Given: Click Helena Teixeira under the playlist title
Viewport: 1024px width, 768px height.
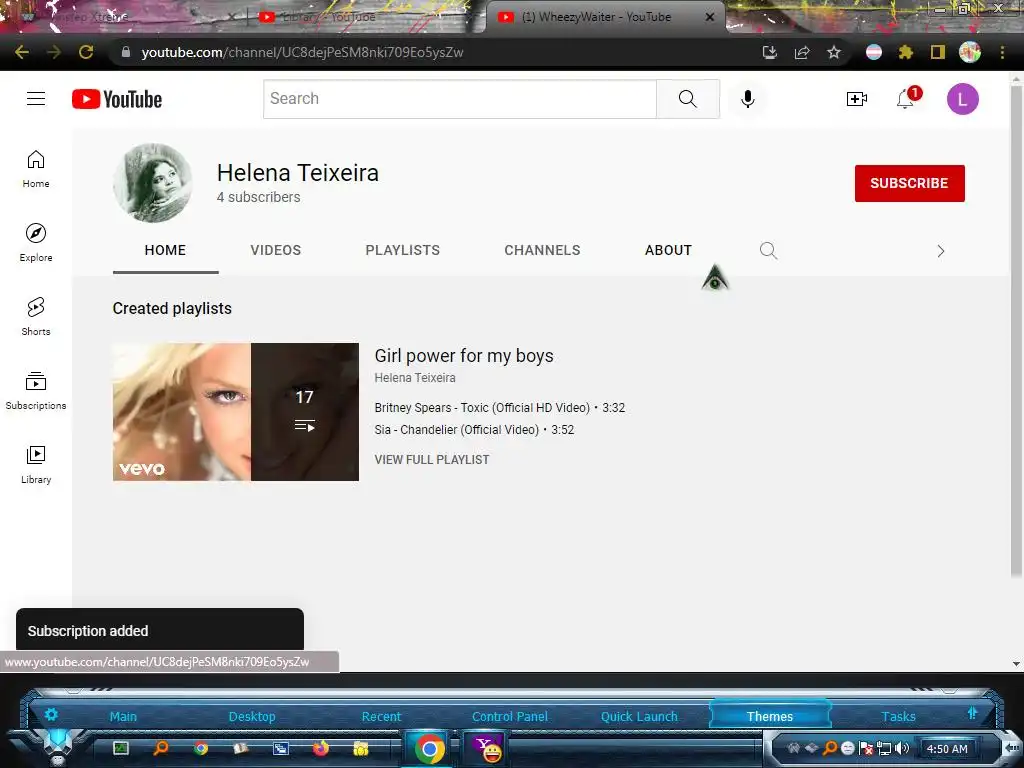Looking at the screenshot, I should [x=415, y=377].
